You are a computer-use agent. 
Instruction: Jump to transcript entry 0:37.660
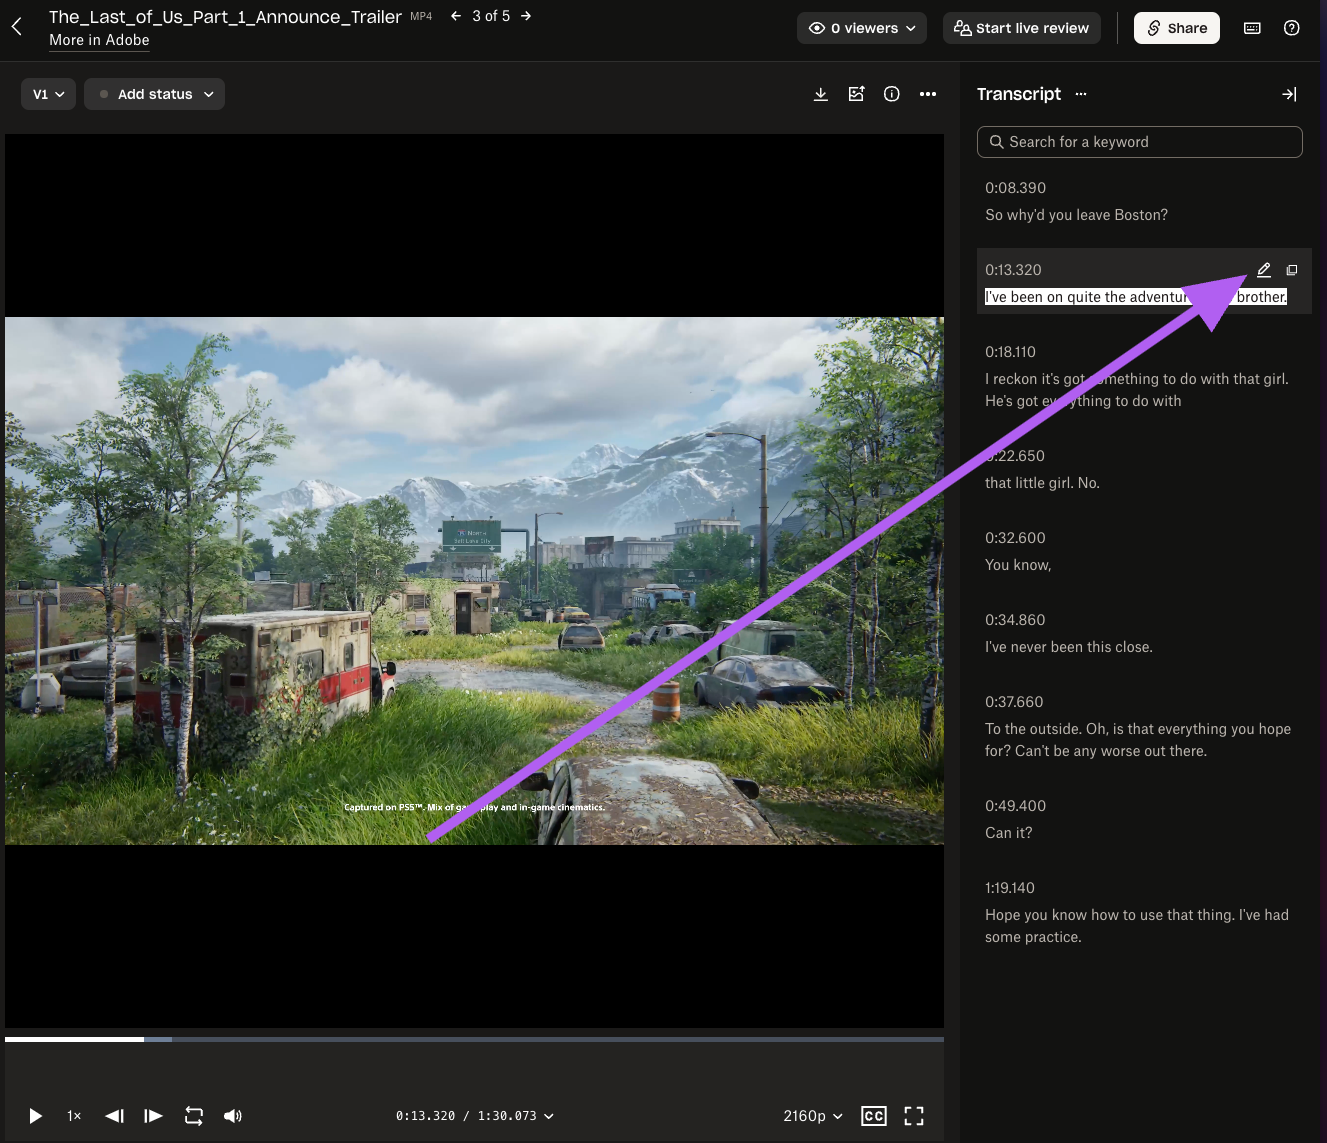1014,702
